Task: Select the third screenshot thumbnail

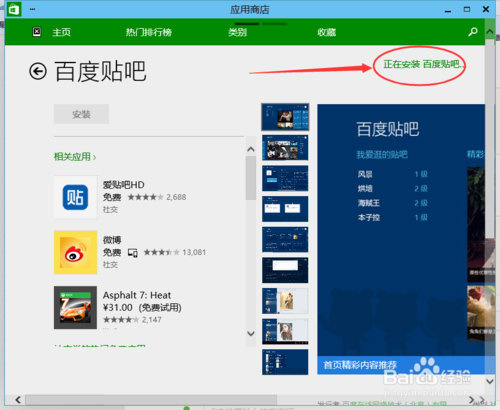Action: click(x=285, y=178)
